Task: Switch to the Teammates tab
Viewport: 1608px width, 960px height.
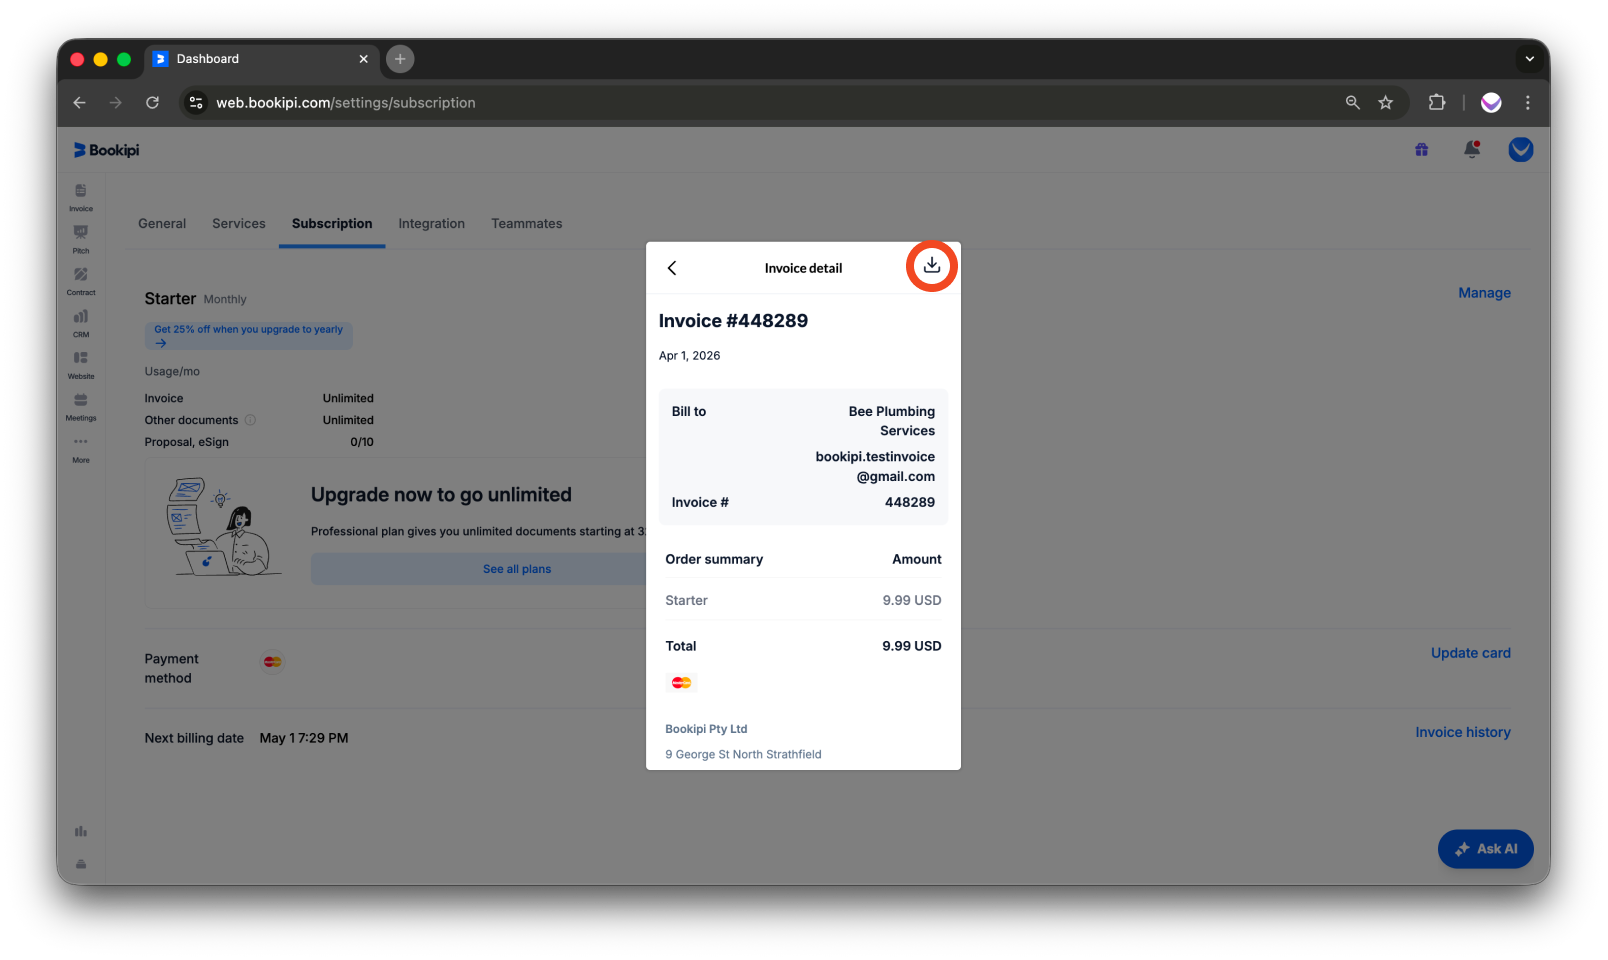Action: pyautogui.click(x=526, y=223)
